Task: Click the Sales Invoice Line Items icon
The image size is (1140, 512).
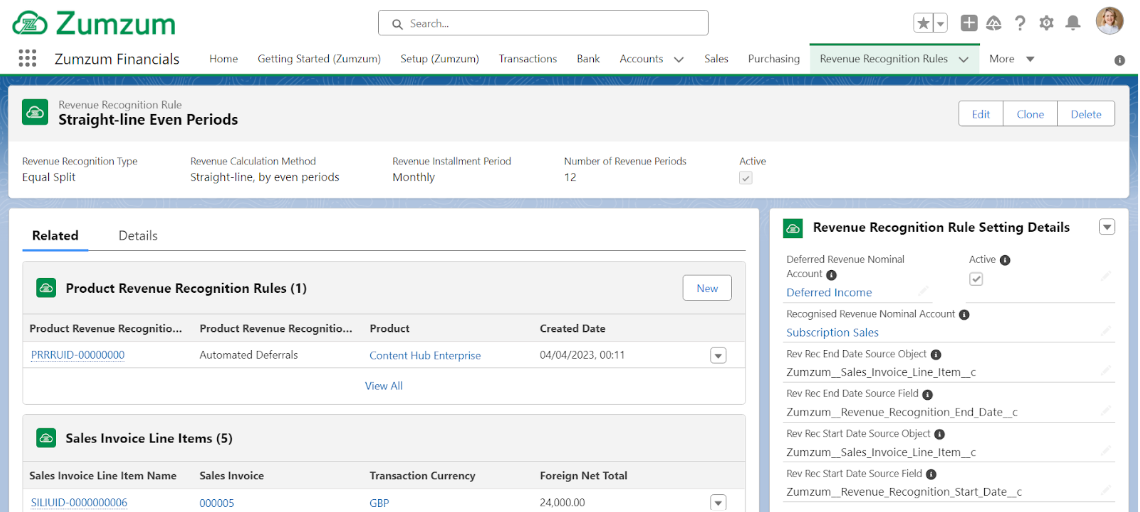Action: click(x=47, y=438)
